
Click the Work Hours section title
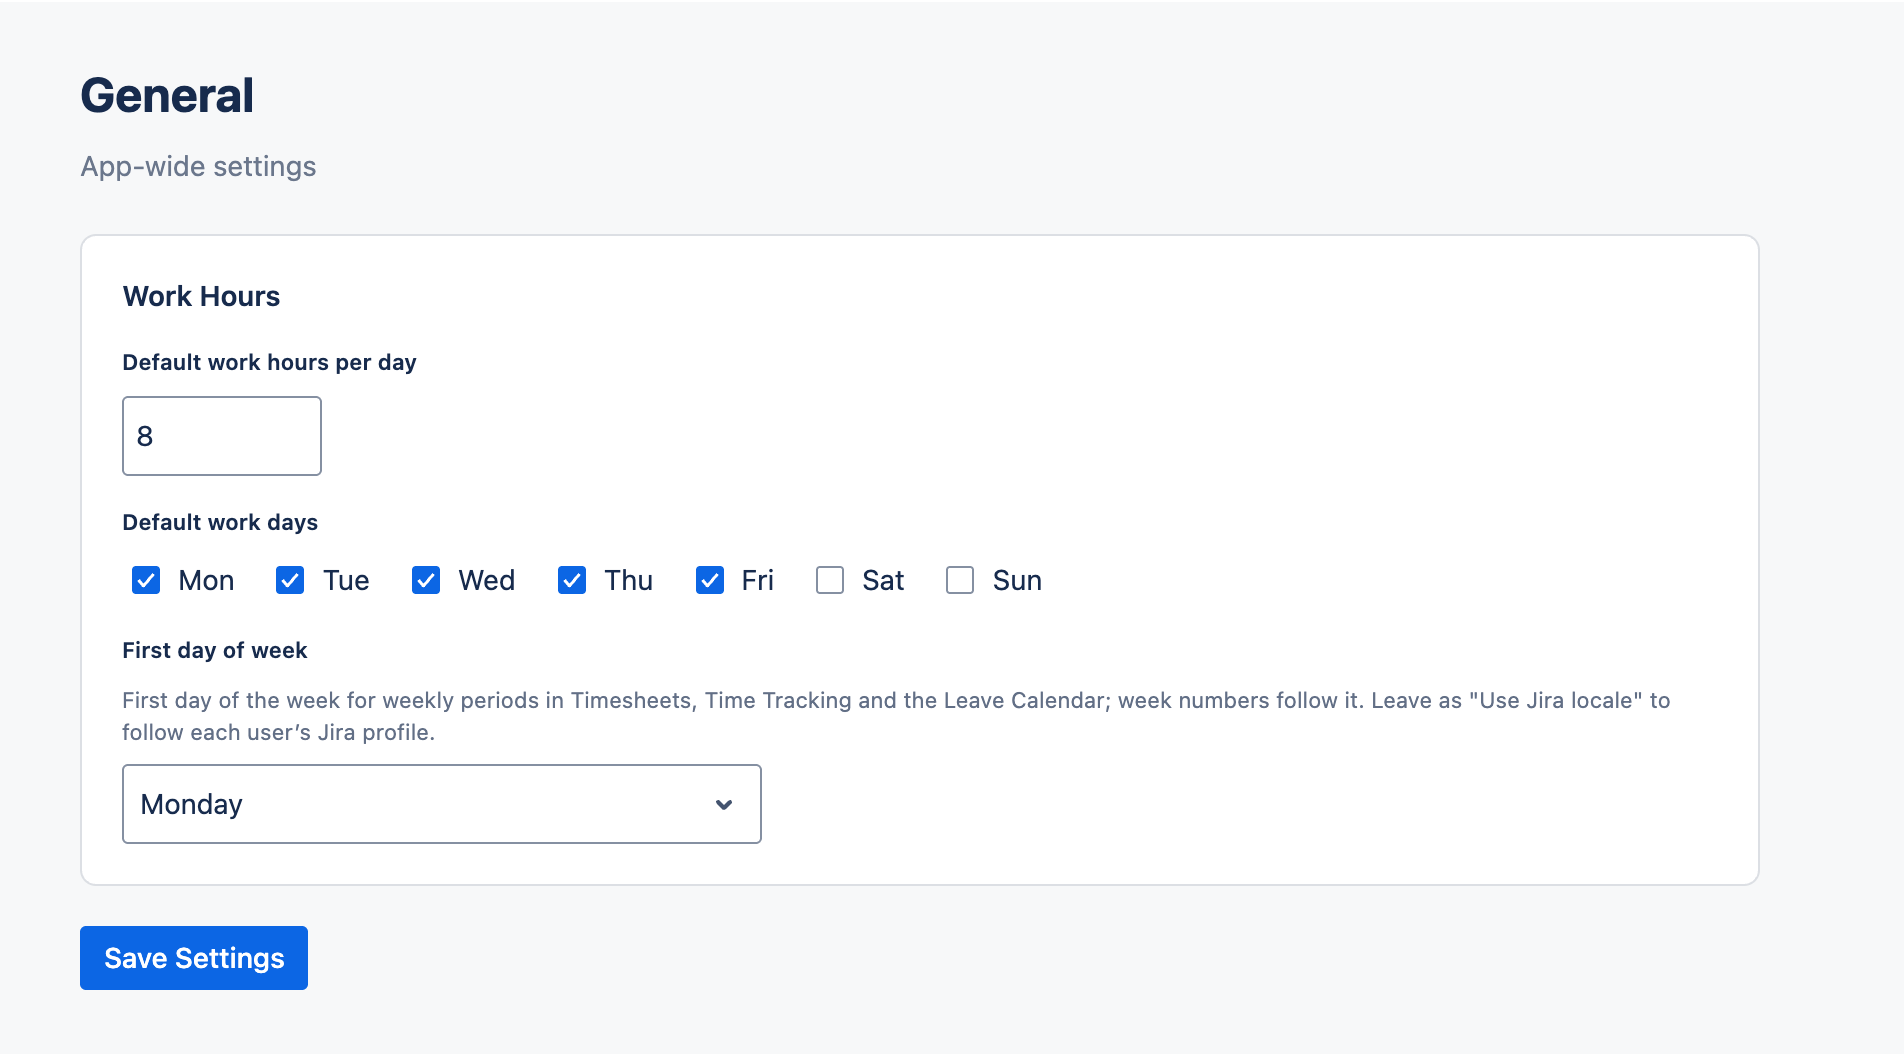201,296
